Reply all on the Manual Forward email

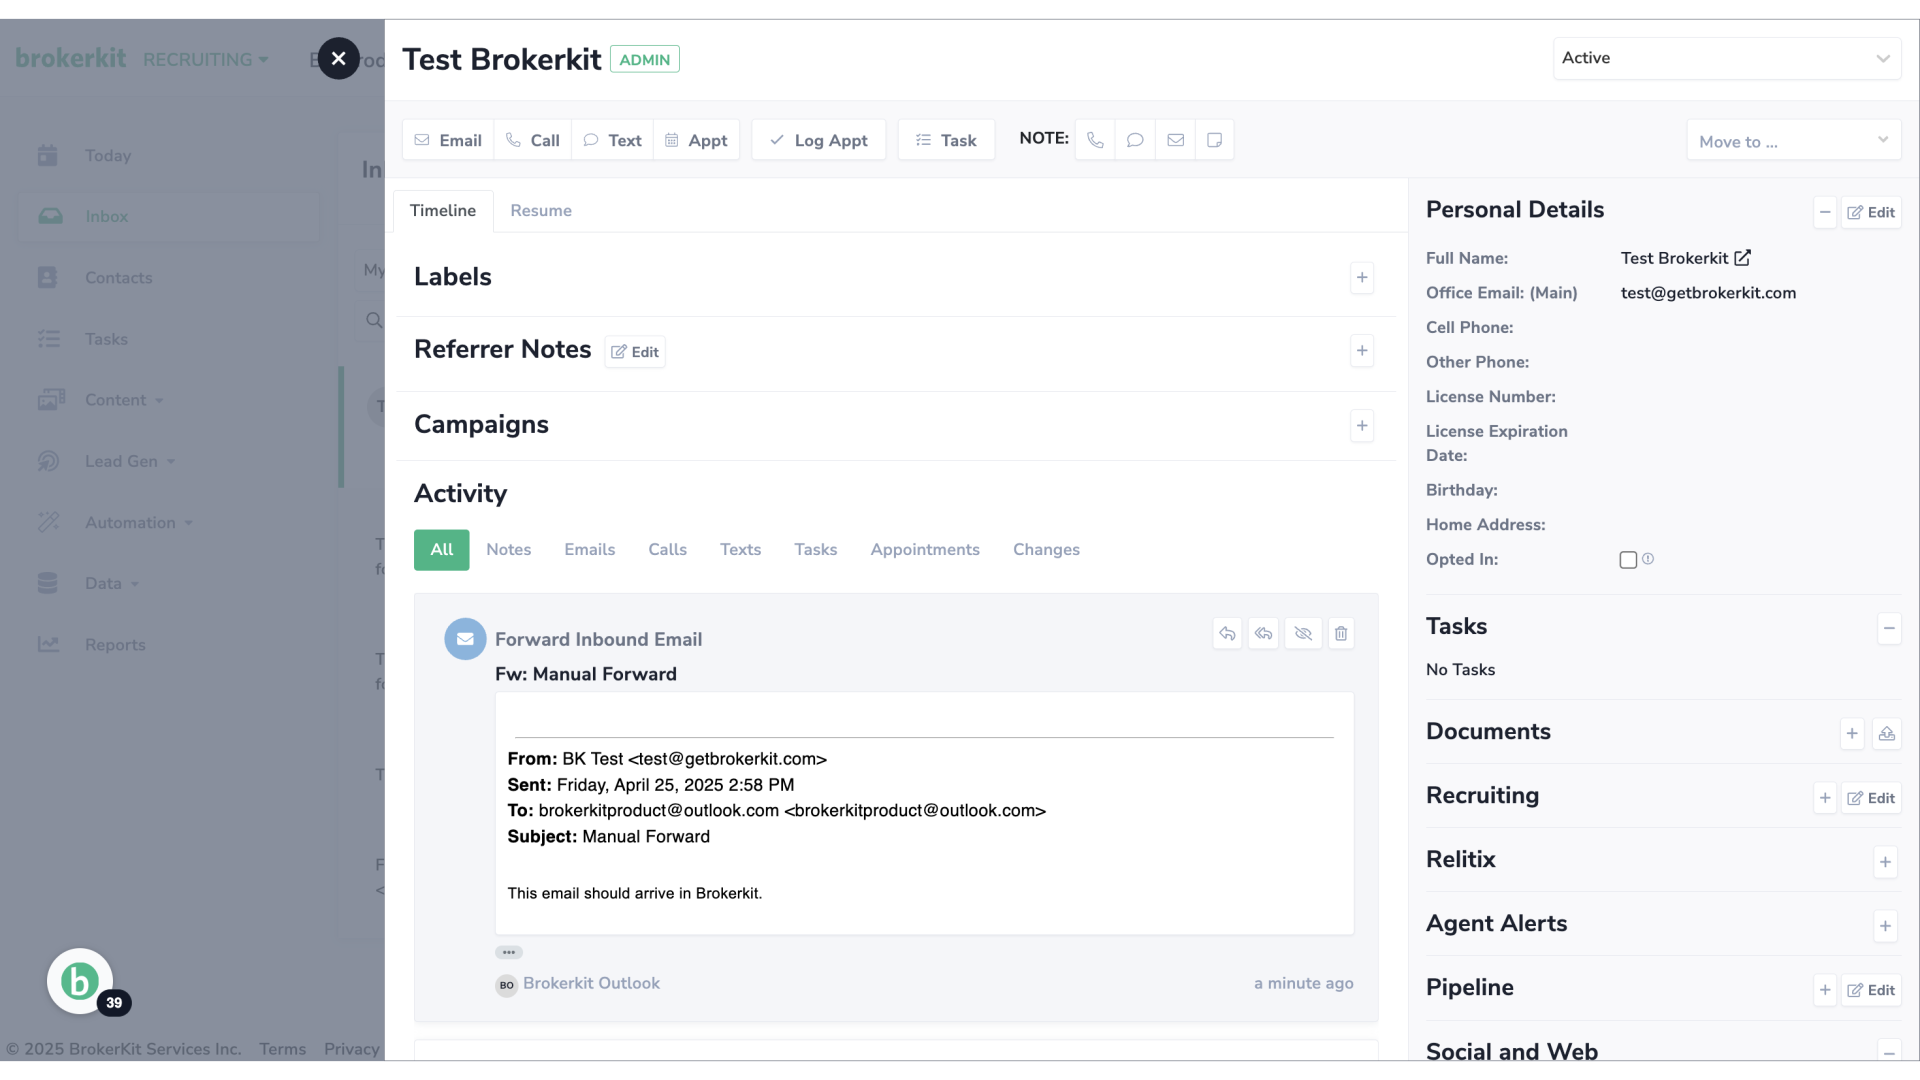(x=1264, y=633)
